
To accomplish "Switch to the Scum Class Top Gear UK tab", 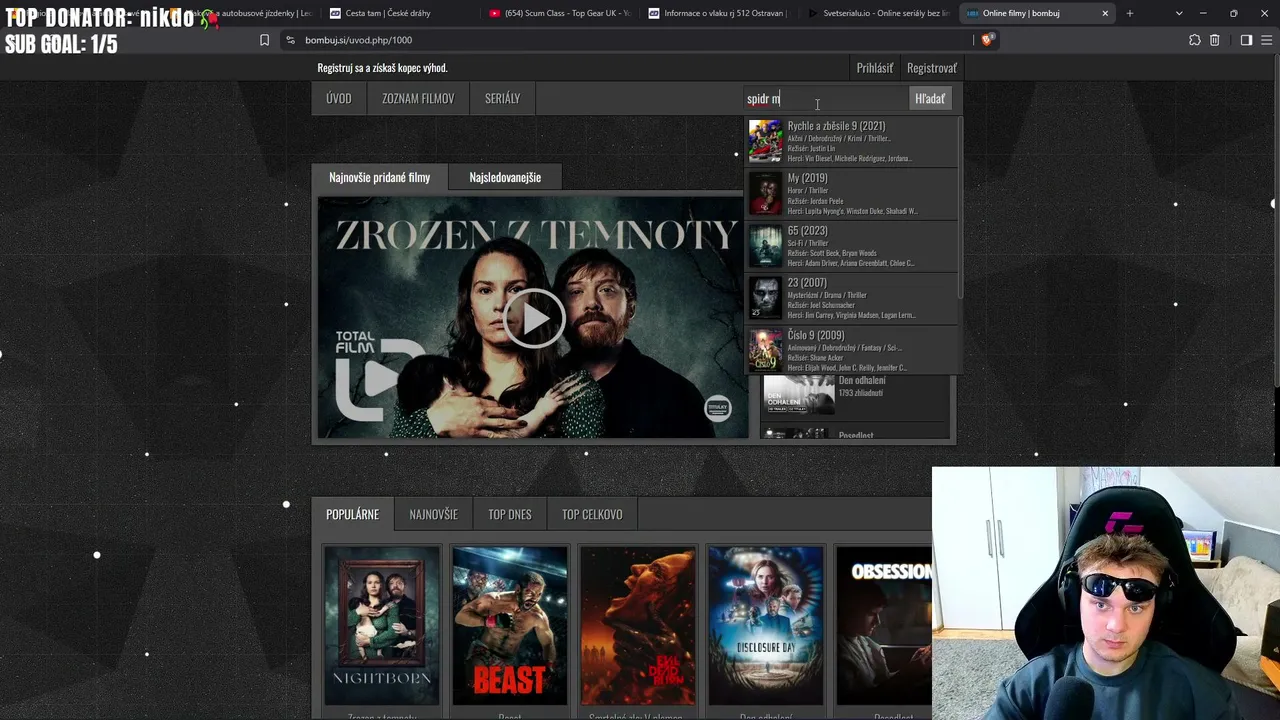I will [560, 13].
